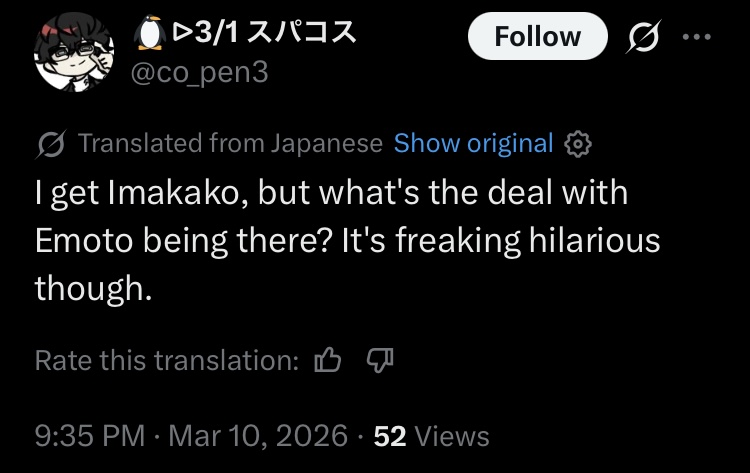Screen dimensions: 750x473
Task: Open the co_pen3 profile avatar
Action: click(x=74, y=52)
